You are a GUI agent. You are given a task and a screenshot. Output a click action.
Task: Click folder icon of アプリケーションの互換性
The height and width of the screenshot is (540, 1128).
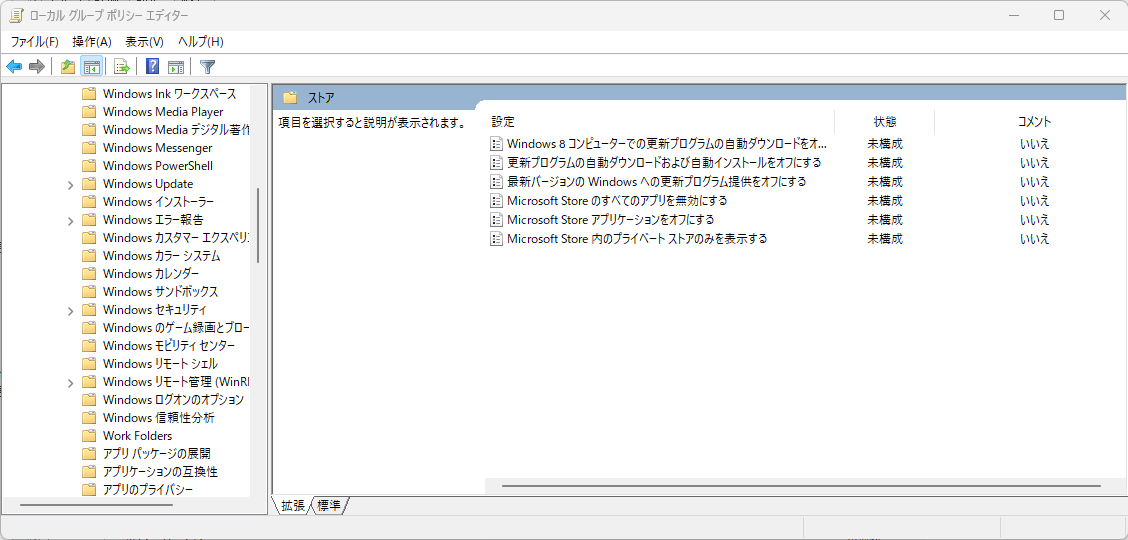coord(89,471)
